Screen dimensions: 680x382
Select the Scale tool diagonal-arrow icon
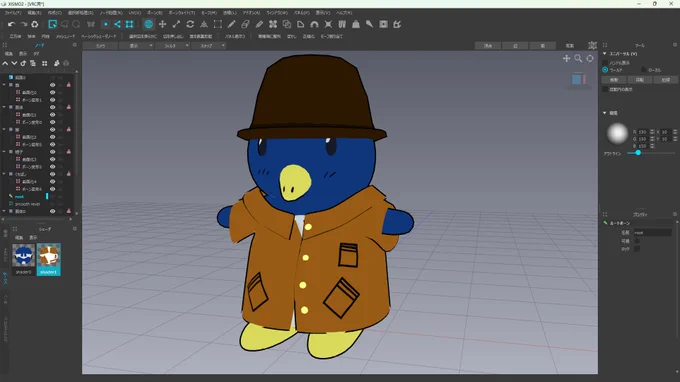177,24
